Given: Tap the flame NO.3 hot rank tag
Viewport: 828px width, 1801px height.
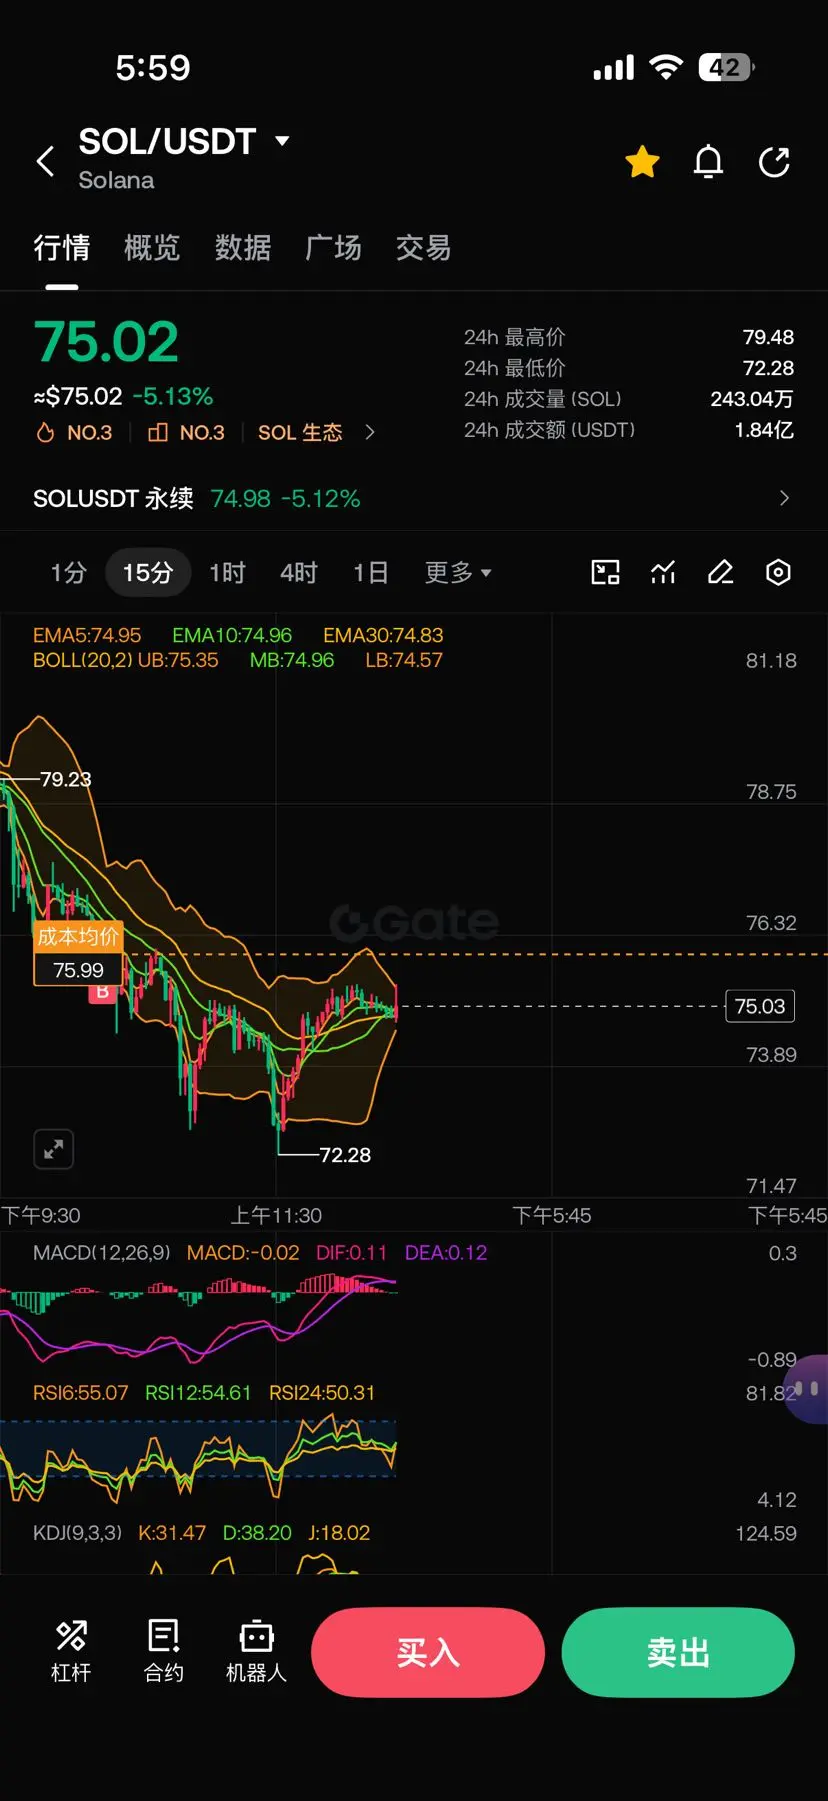Looking at the screenshot, I should tap(74, 432).
